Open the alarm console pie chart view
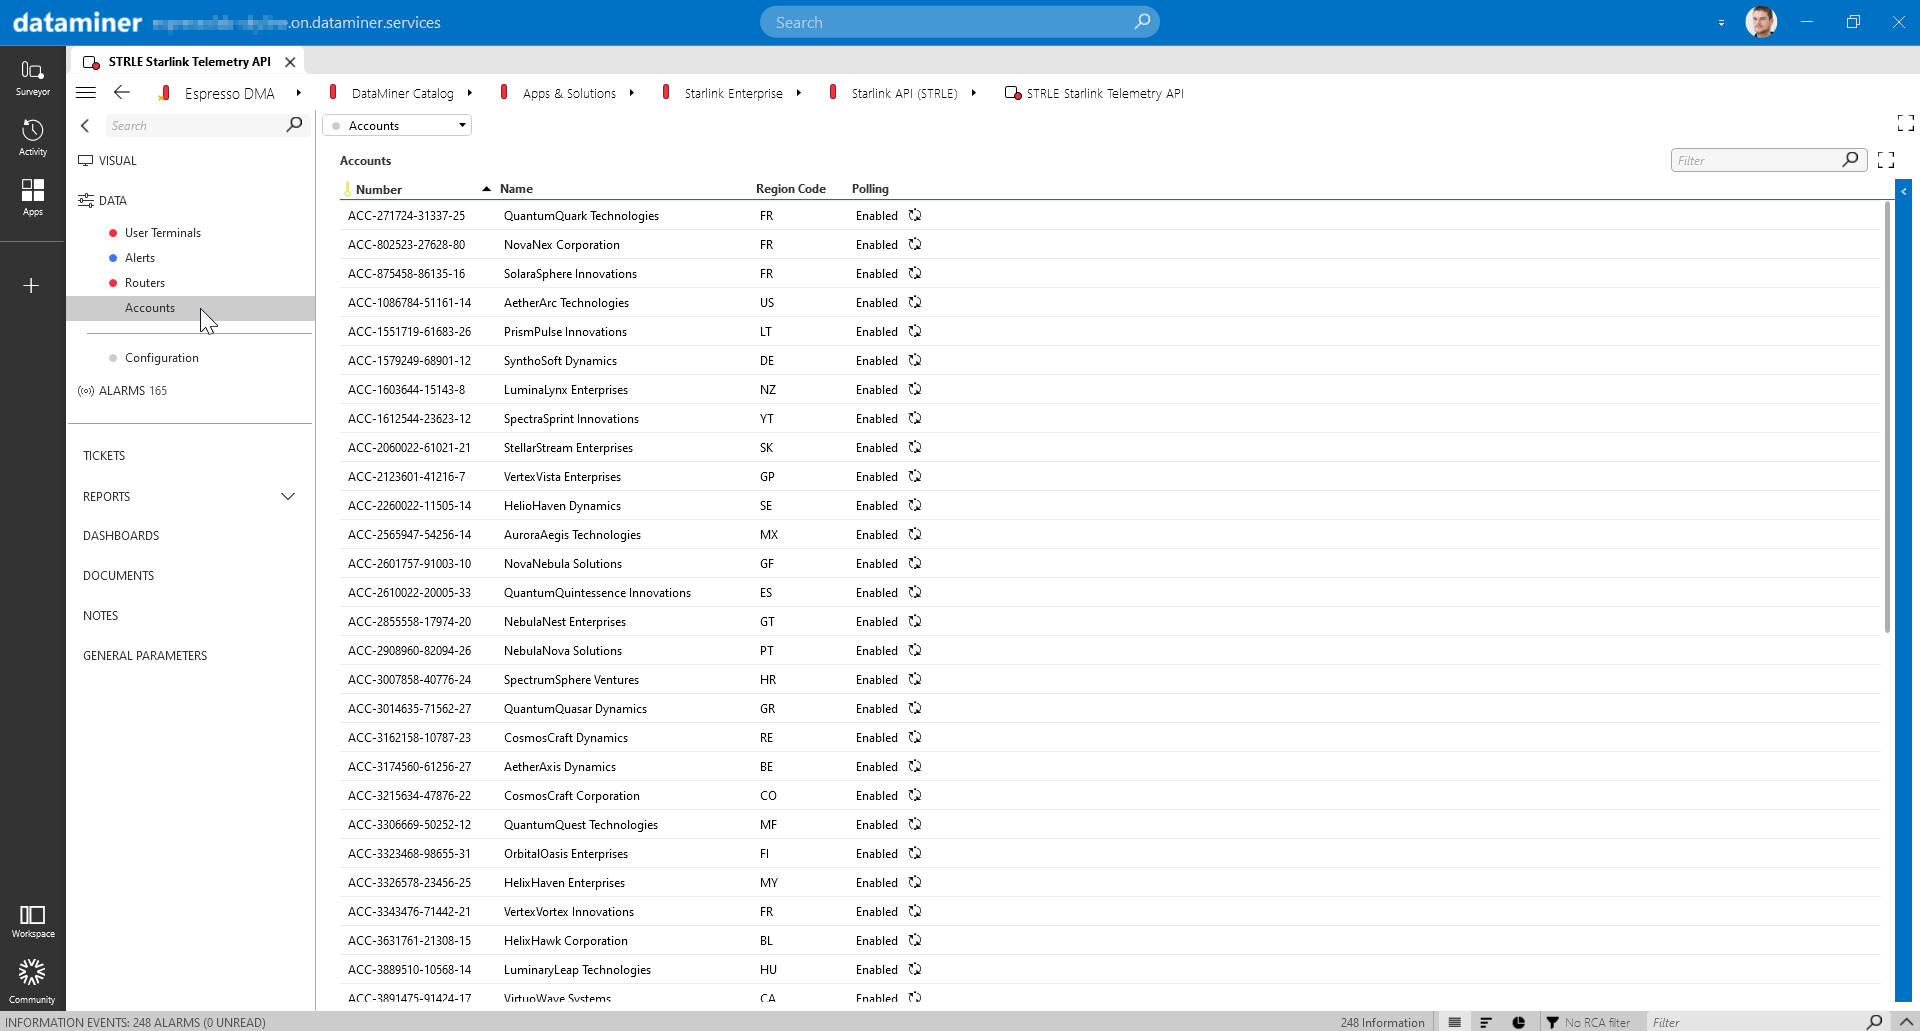 click(x=1518, y=1022)
